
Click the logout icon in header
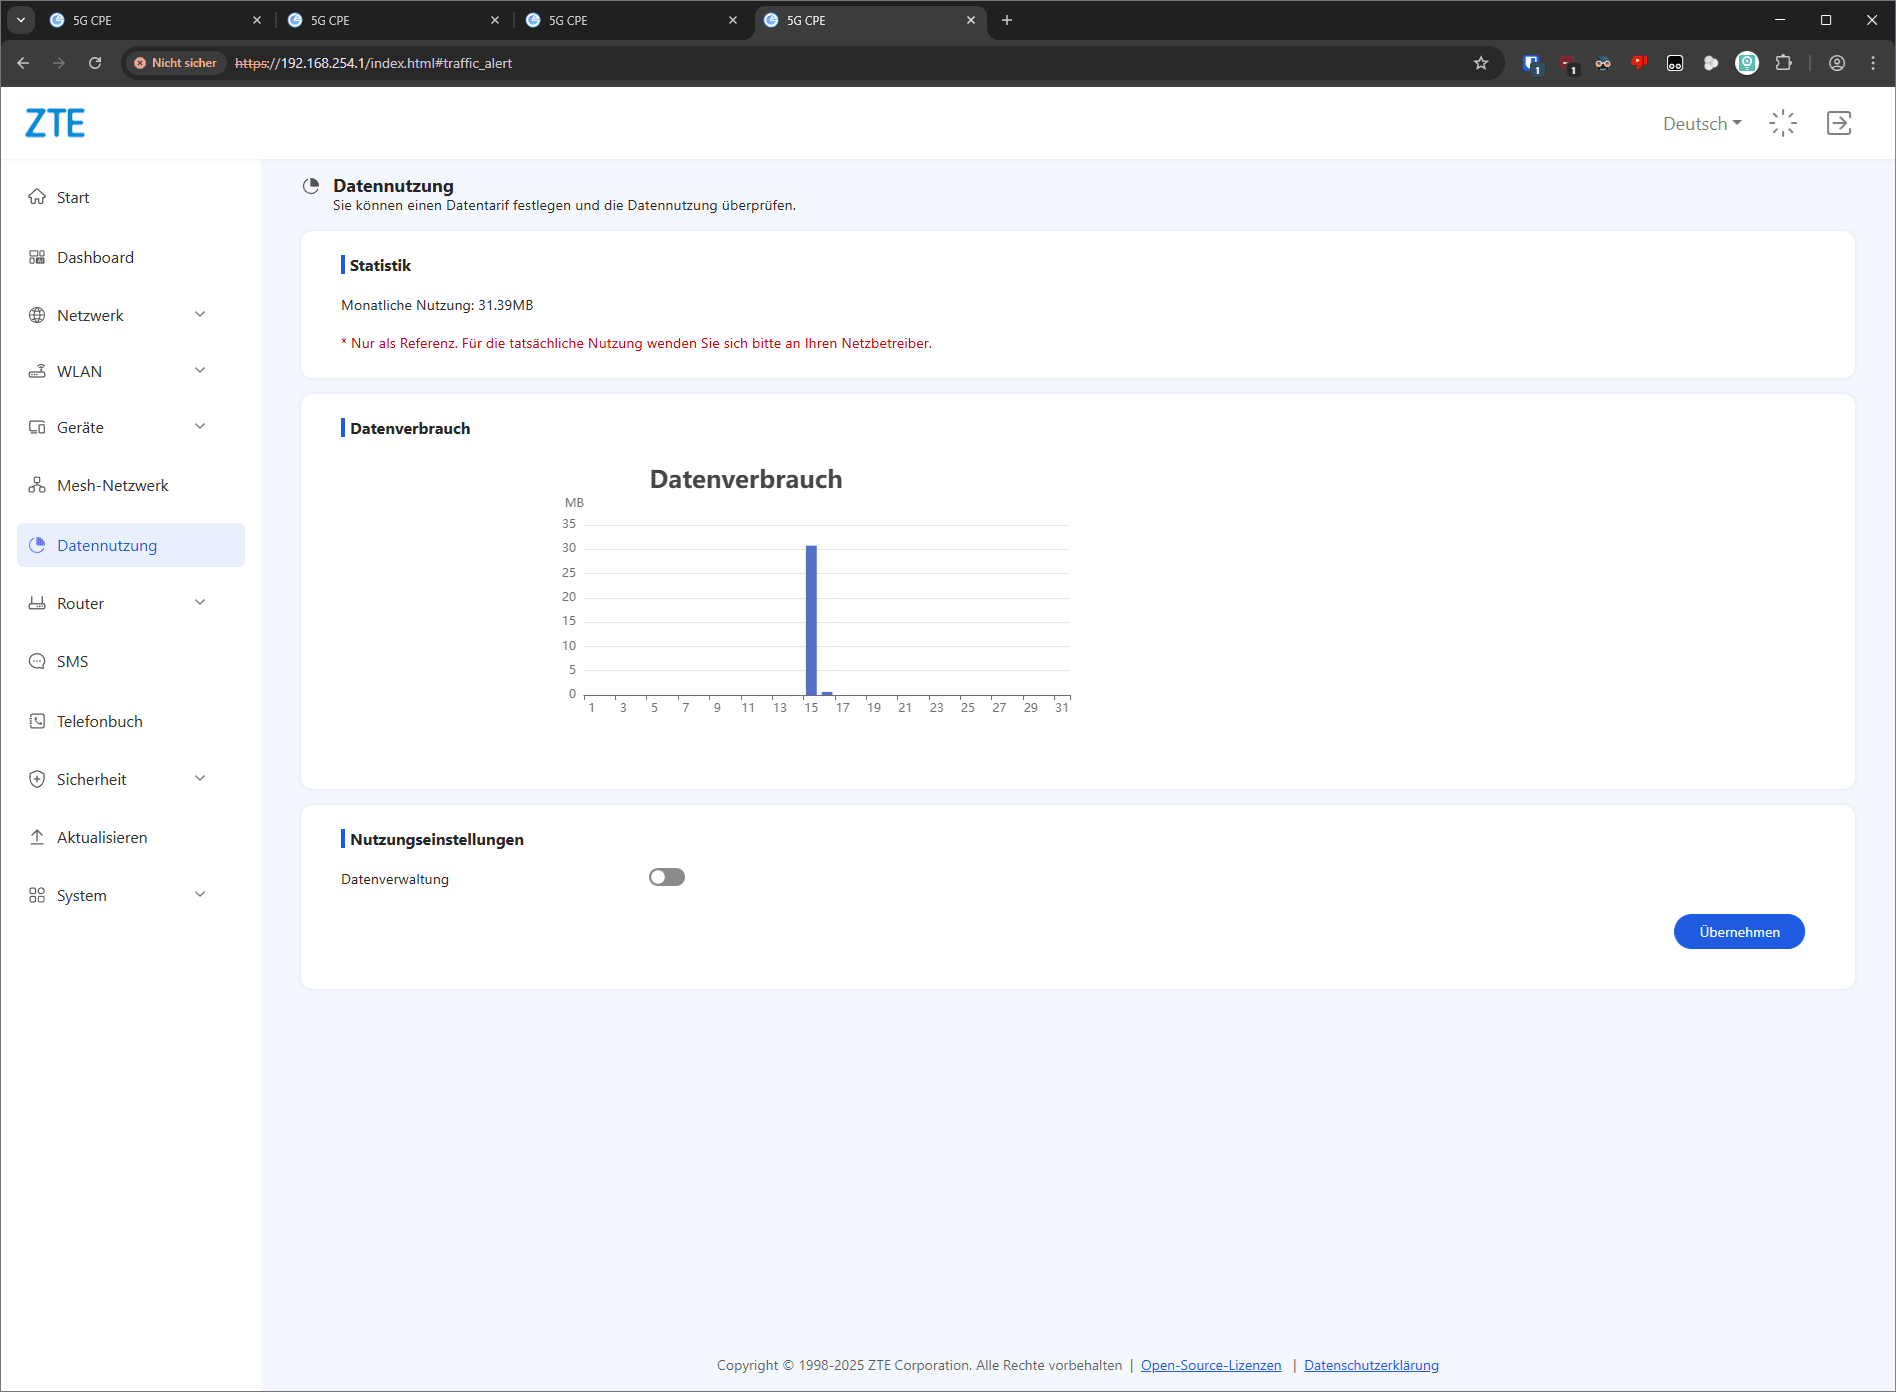coord(1839,123)
